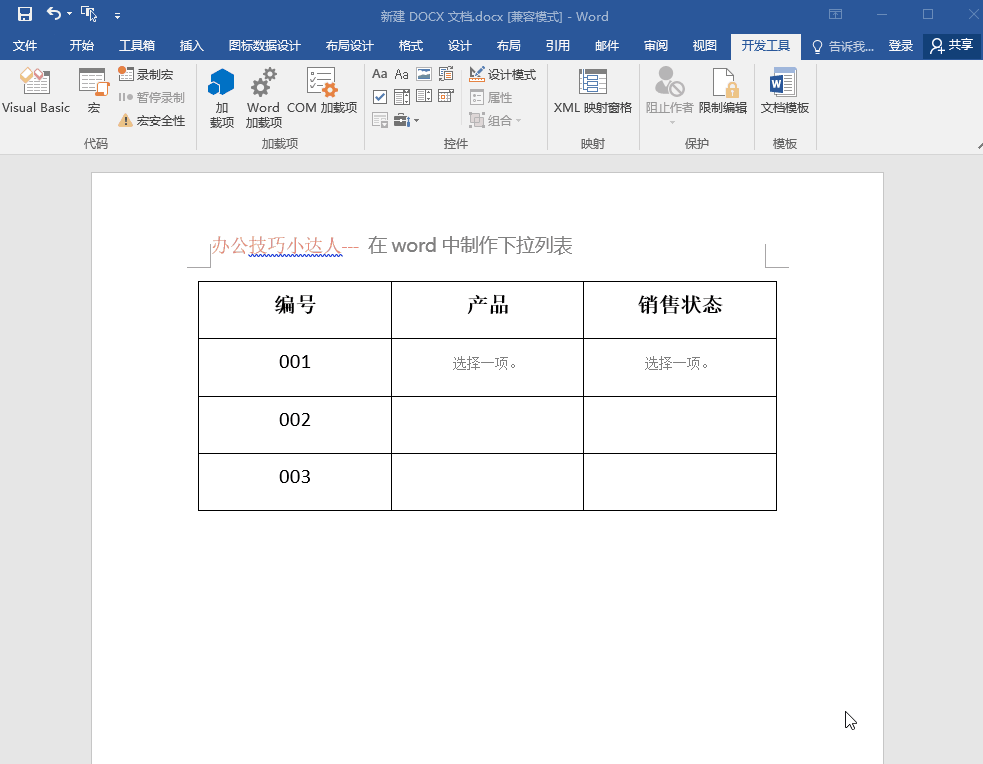Switch to the 设计 ribbon tab
This screenshot has width=983, height=764.
pos(460,46)
